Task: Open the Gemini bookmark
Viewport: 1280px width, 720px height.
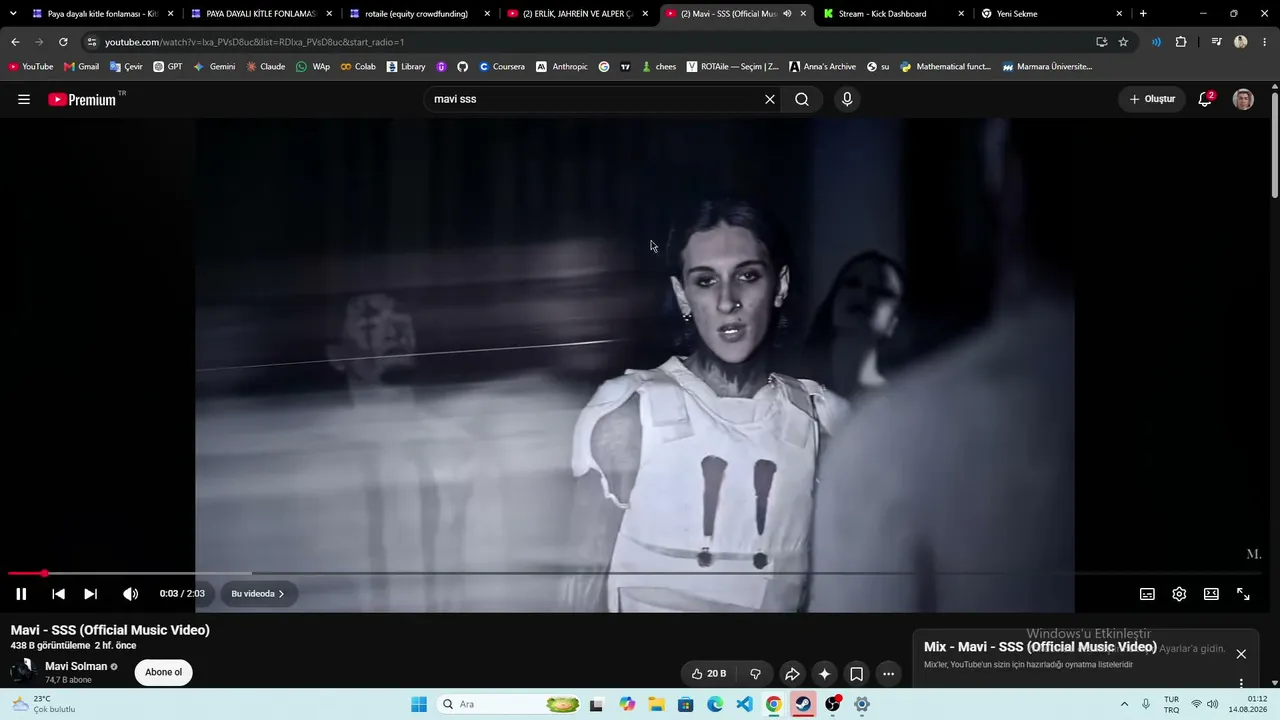Action: [x=214, y=67]
